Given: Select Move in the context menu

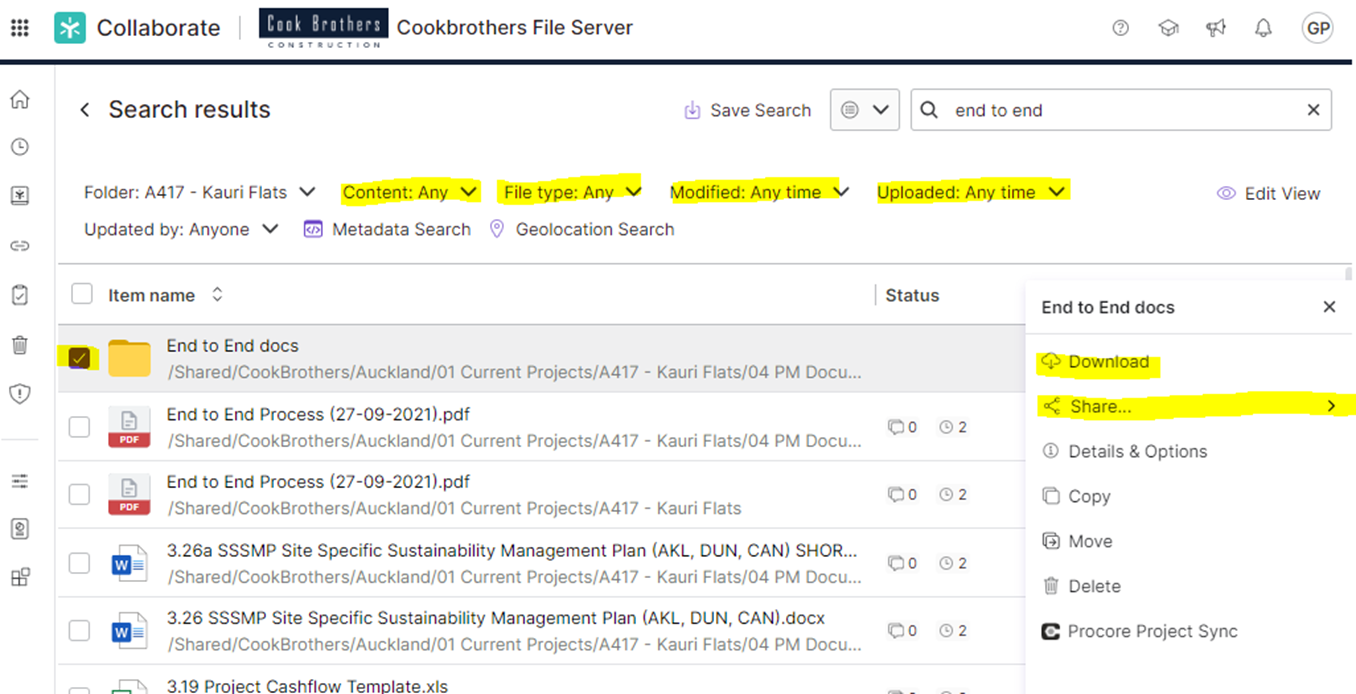Looking at the screenshot, I should 1078,541.
